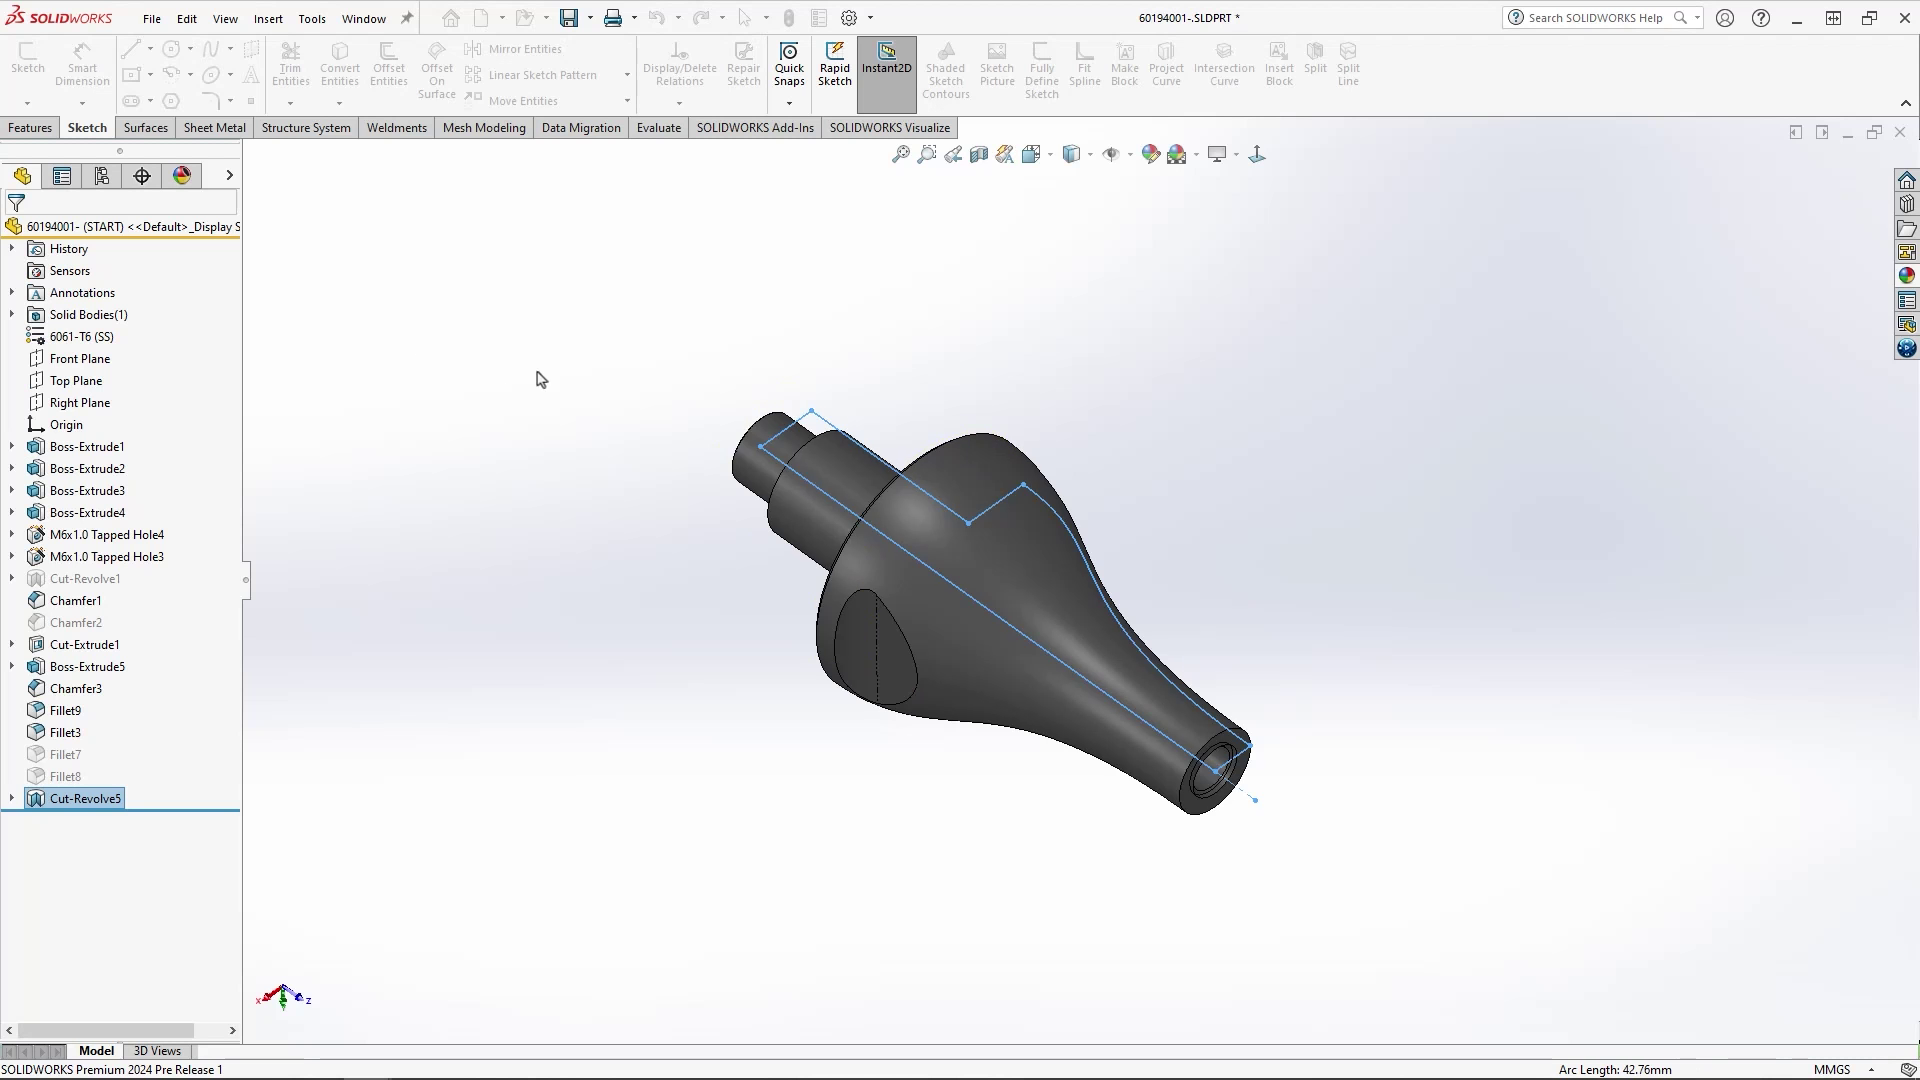Open the Insert menu

268,18
